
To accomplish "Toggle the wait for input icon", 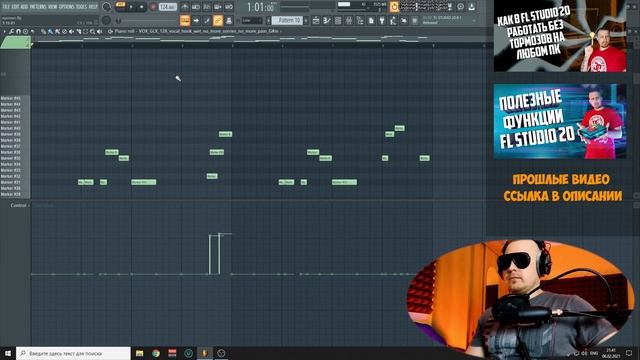I will 196,7.
